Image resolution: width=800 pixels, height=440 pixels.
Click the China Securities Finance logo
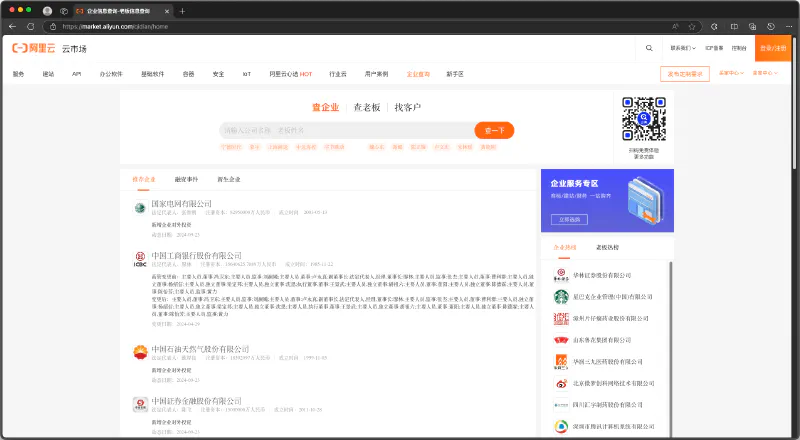tap(140, 404)
